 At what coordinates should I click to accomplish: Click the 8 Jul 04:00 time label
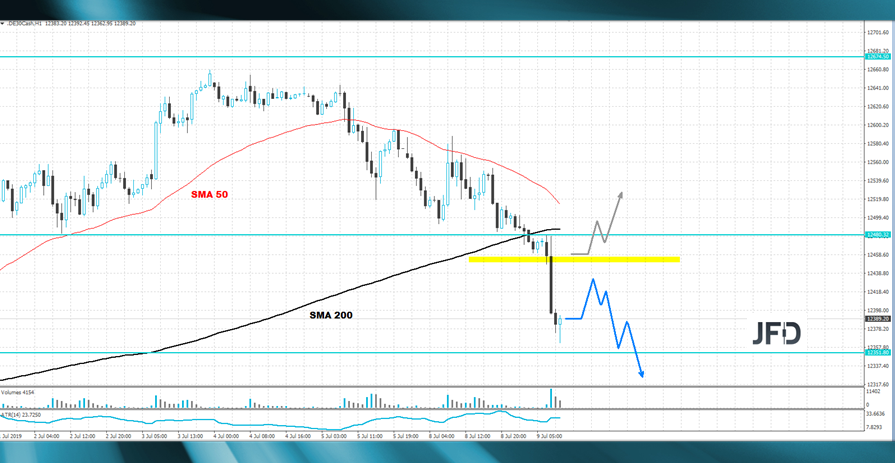point(441,436)
